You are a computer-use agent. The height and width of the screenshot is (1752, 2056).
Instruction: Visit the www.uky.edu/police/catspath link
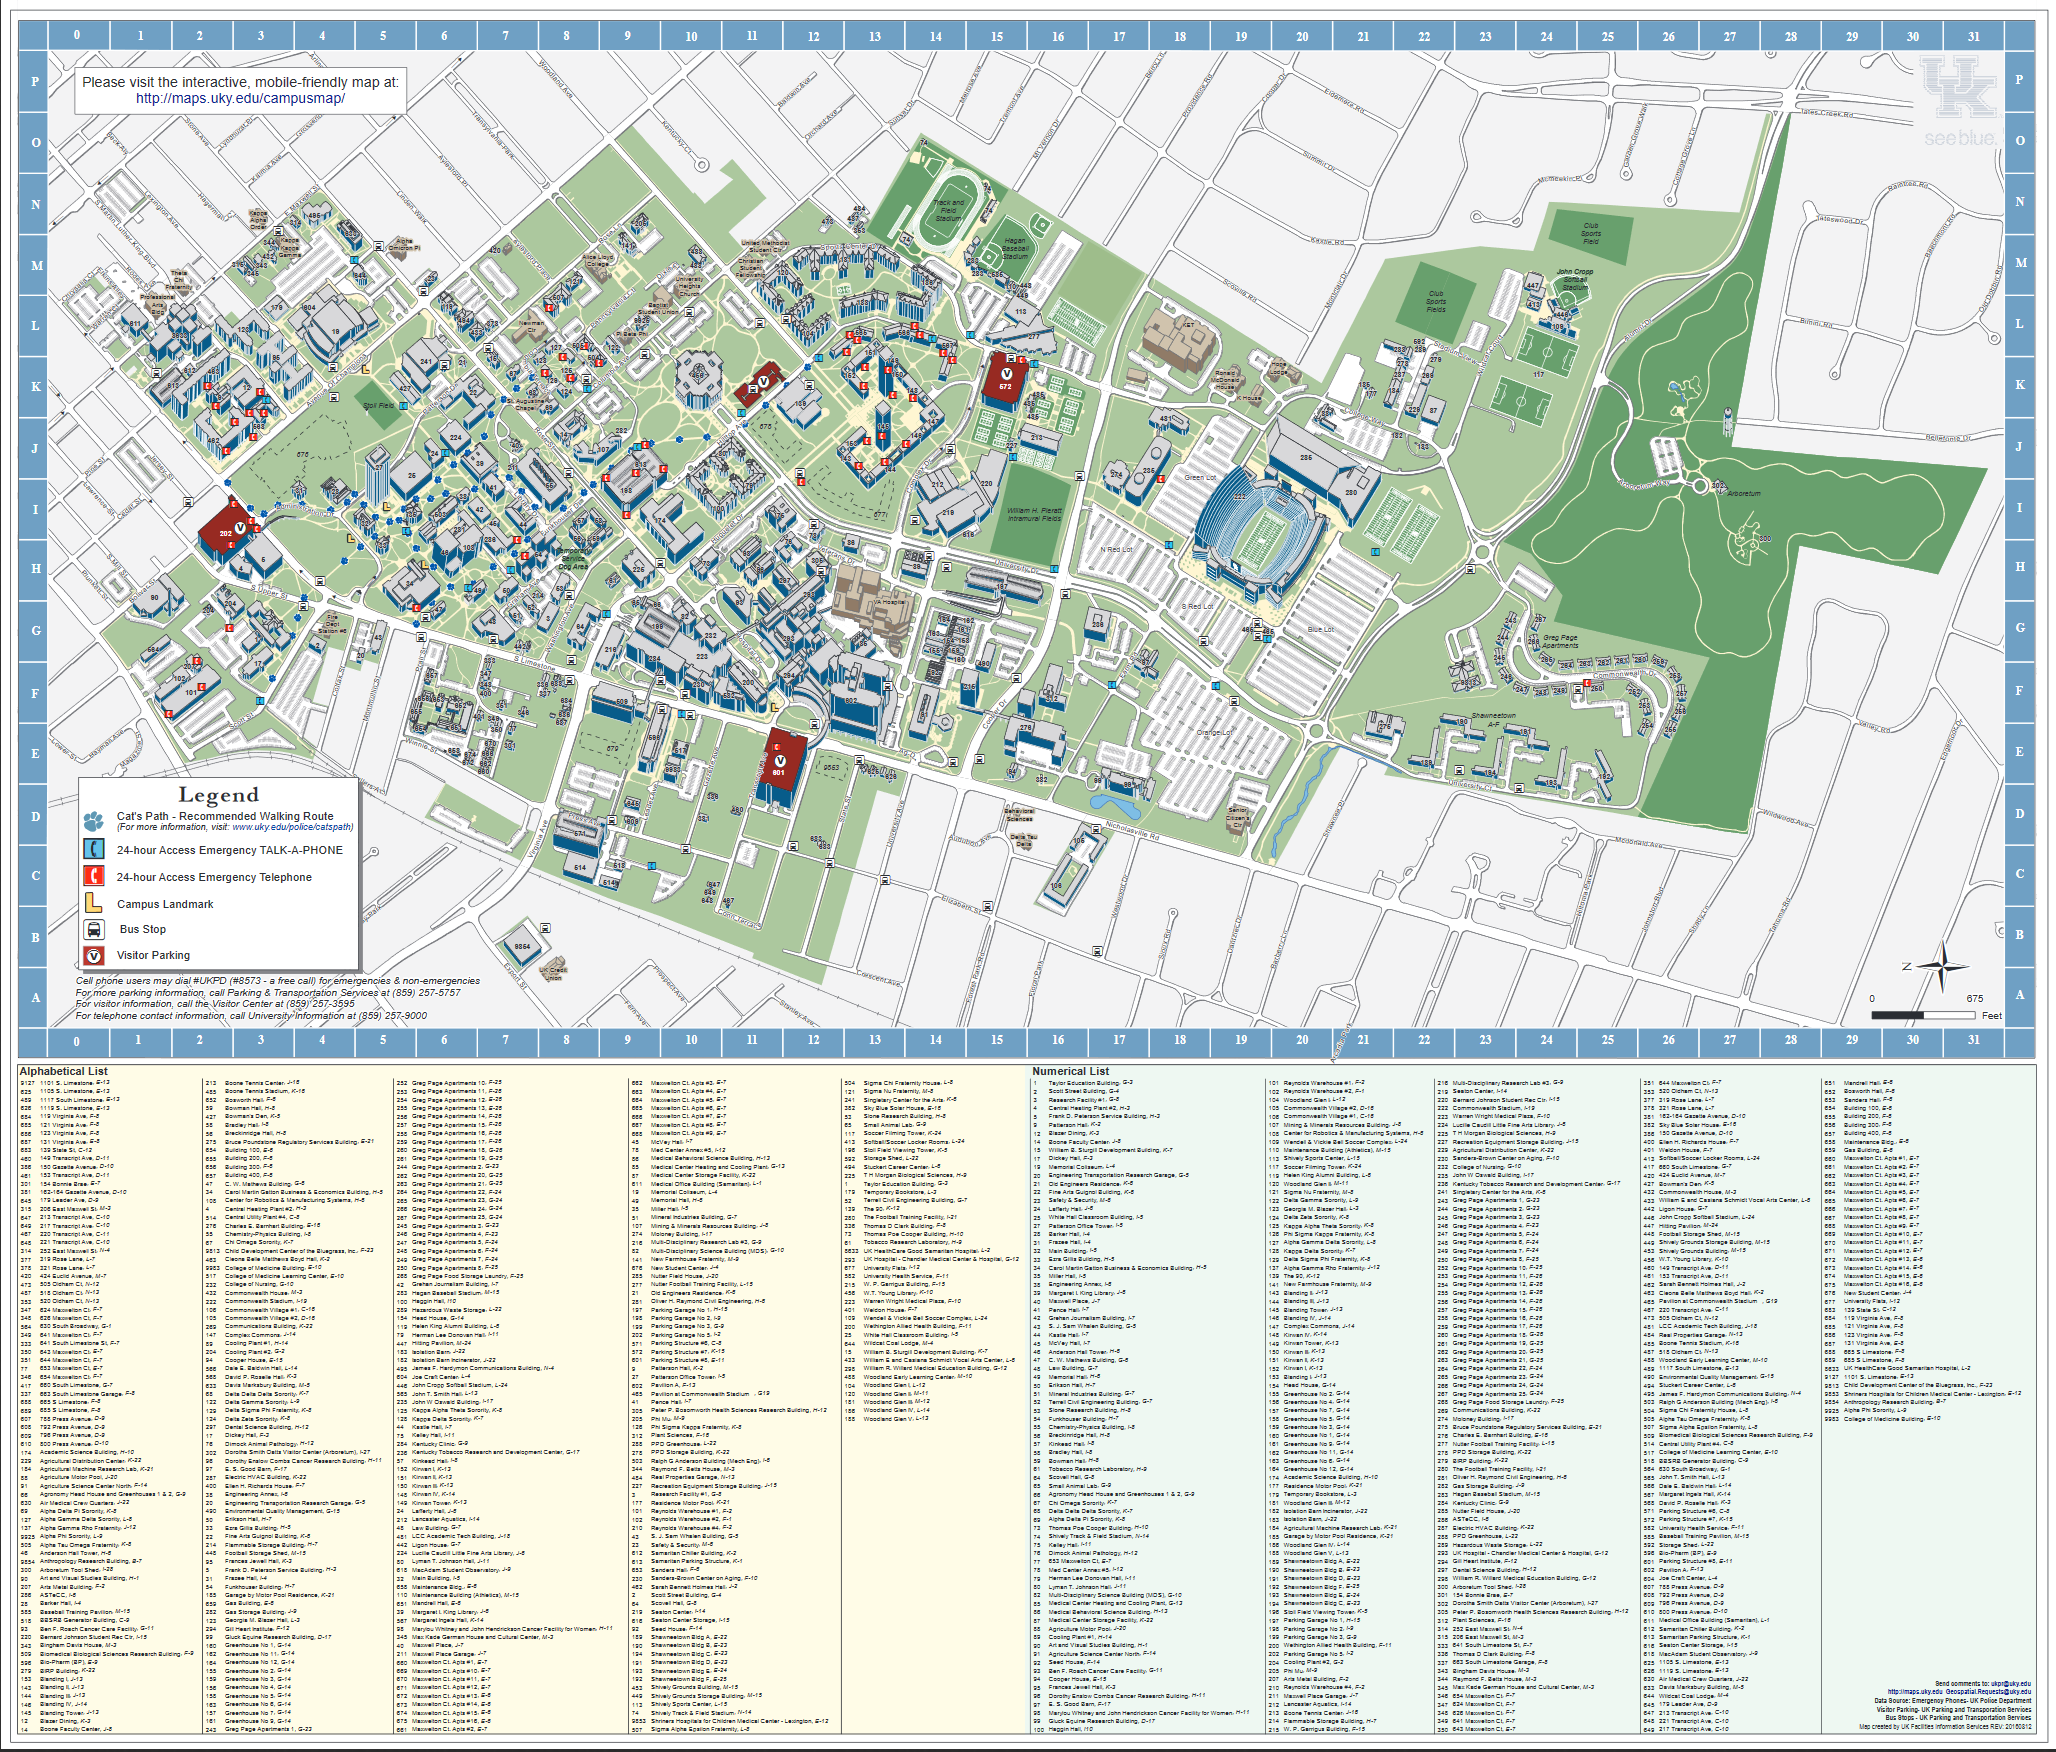292,828
